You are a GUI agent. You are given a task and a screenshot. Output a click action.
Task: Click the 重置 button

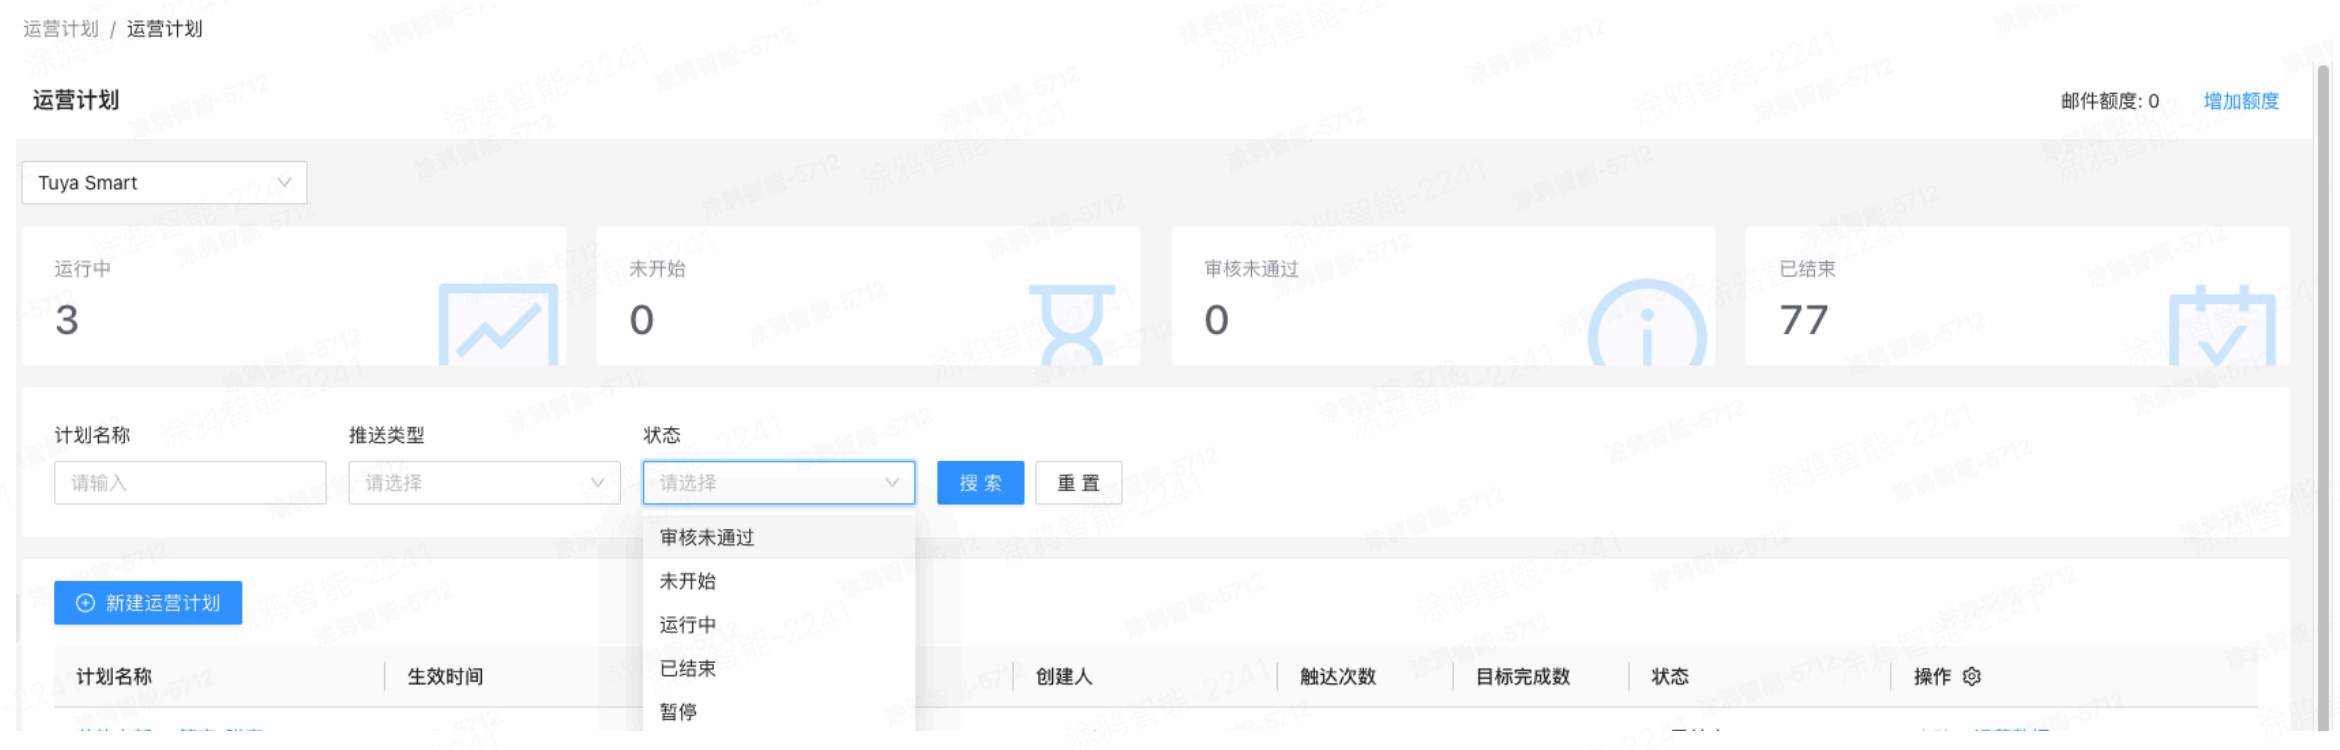1079,483
